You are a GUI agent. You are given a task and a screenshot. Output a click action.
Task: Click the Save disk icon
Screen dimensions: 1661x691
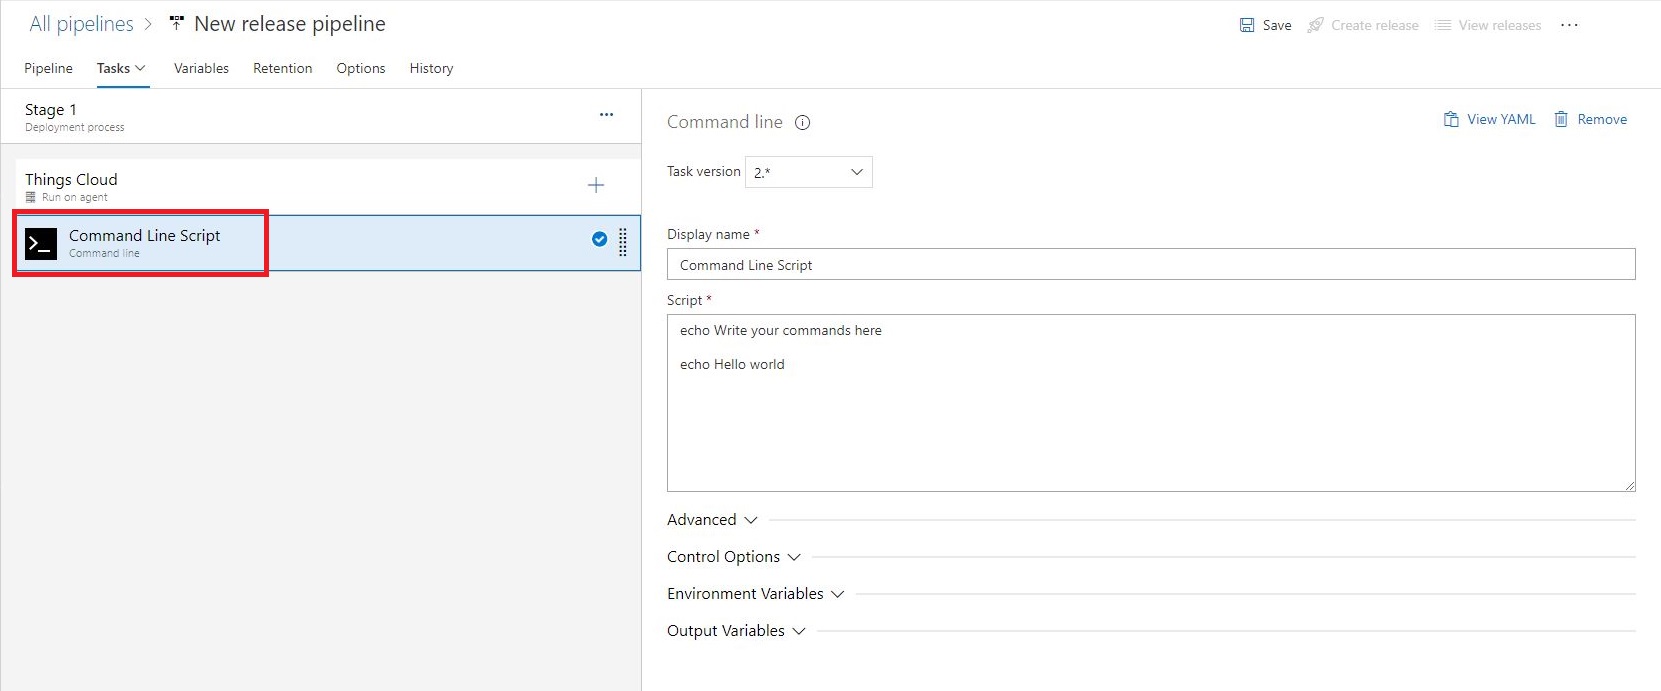[1247, 25]
